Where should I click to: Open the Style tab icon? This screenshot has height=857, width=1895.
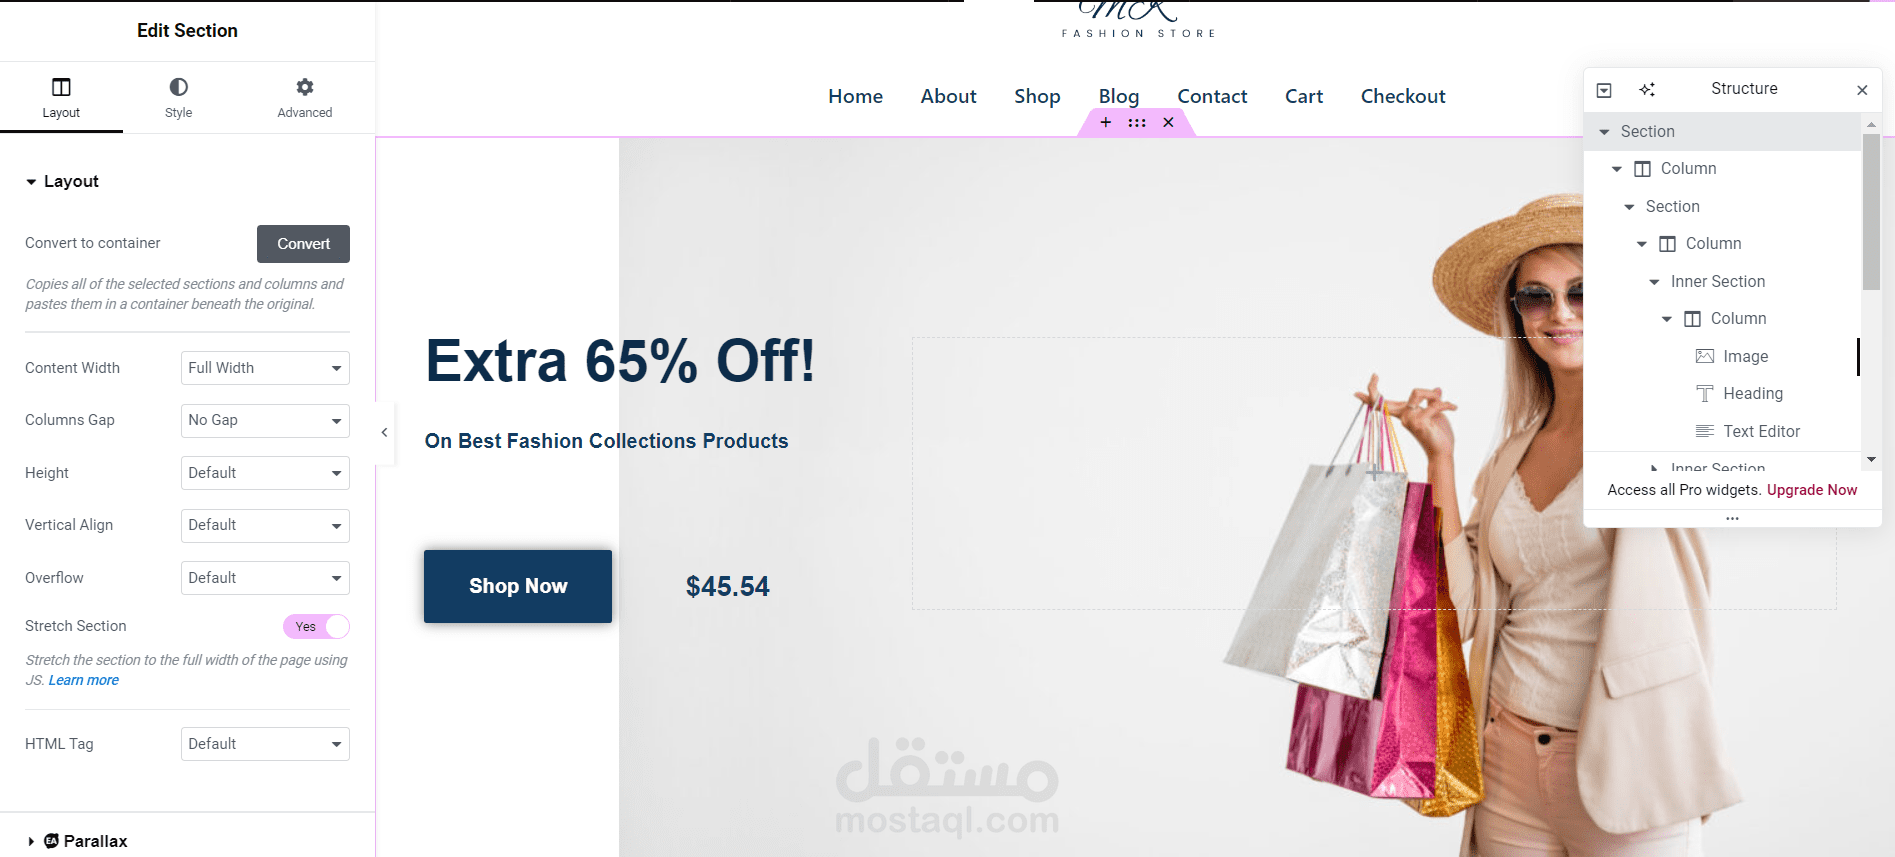(x=179, y=87)
